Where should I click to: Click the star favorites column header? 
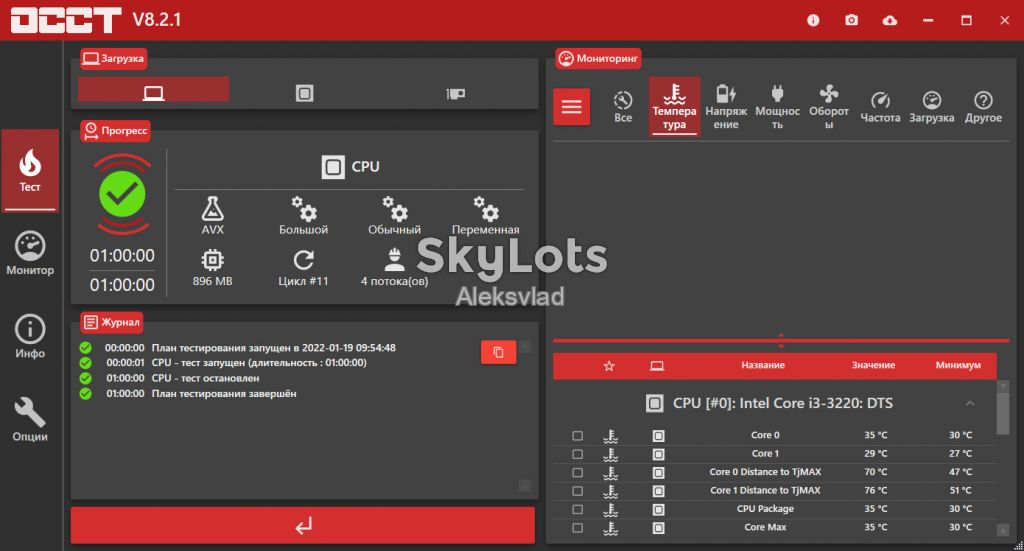[x=609, y=366]
